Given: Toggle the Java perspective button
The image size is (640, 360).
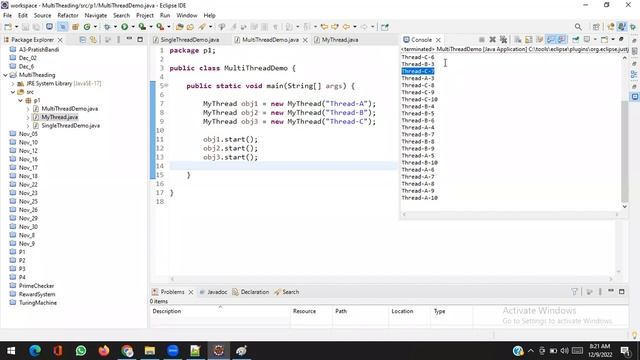Looking at the screenshot, I should point(622,27).
